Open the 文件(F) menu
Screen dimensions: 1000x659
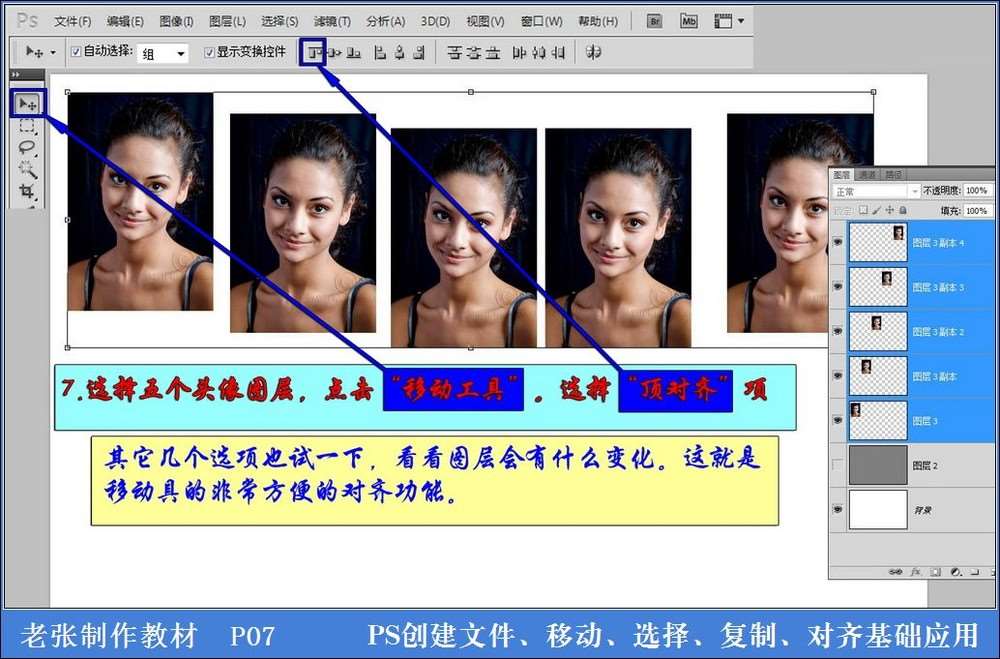73,21
